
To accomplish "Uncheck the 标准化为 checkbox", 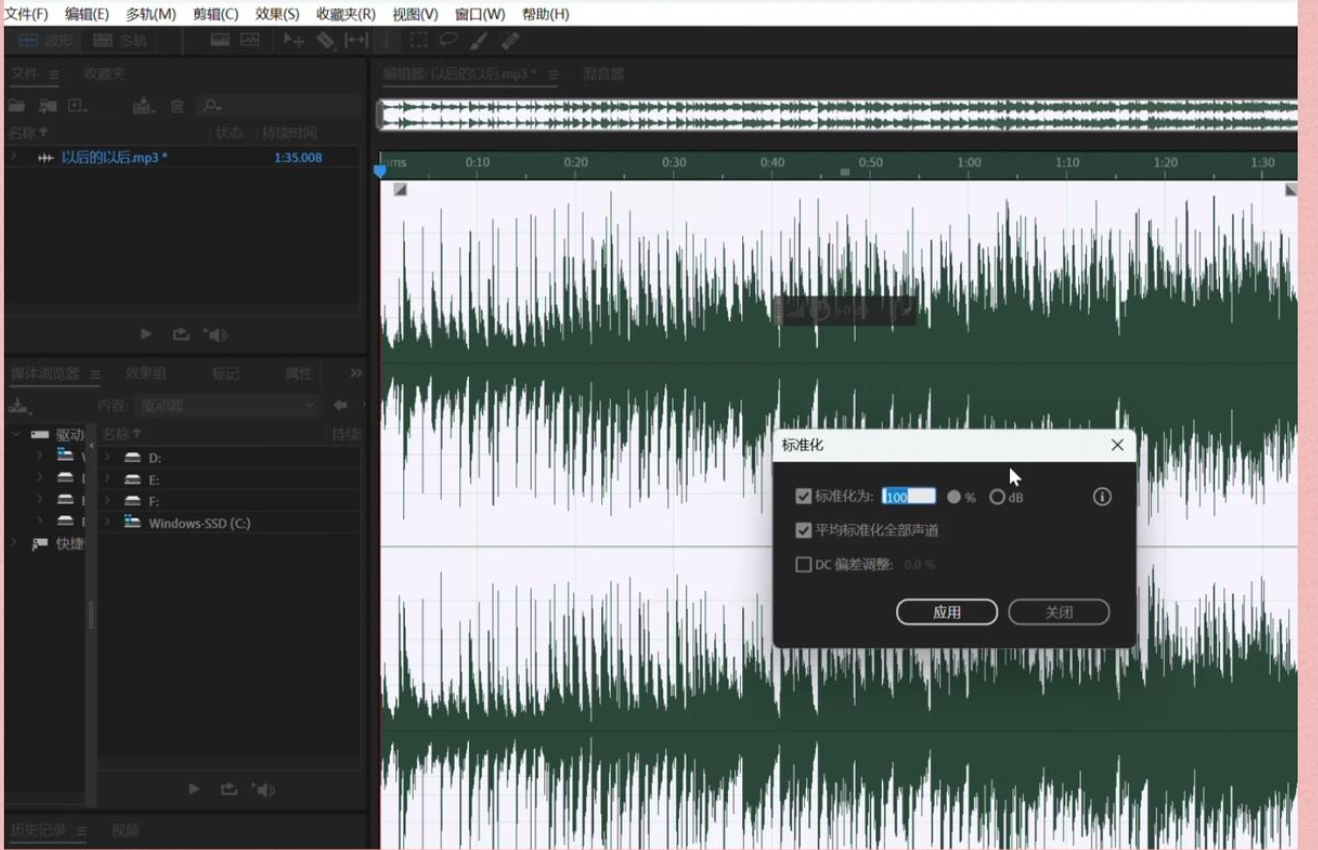I will click(803, 497).
